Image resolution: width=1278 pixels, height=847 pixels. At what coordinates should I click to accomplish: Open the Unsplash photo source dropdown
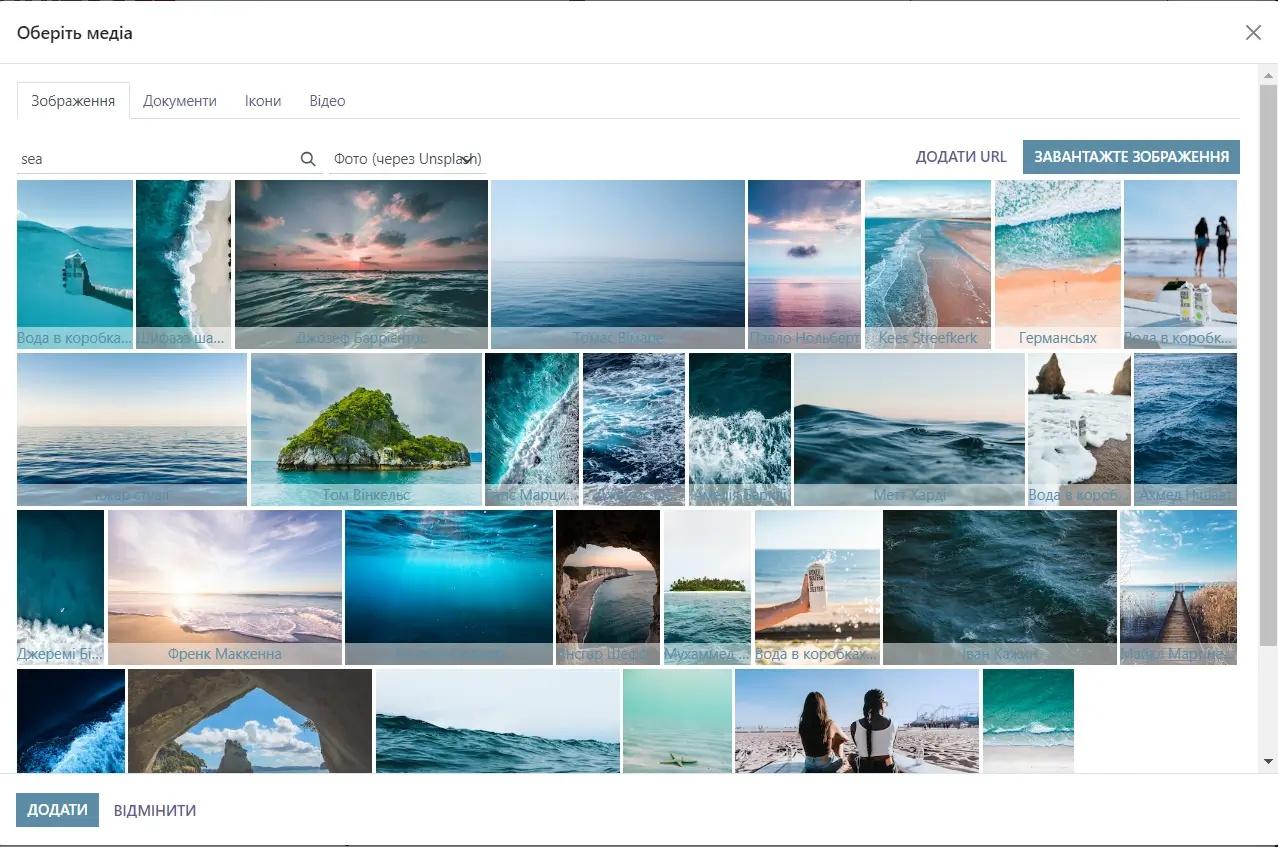[408, 159]
